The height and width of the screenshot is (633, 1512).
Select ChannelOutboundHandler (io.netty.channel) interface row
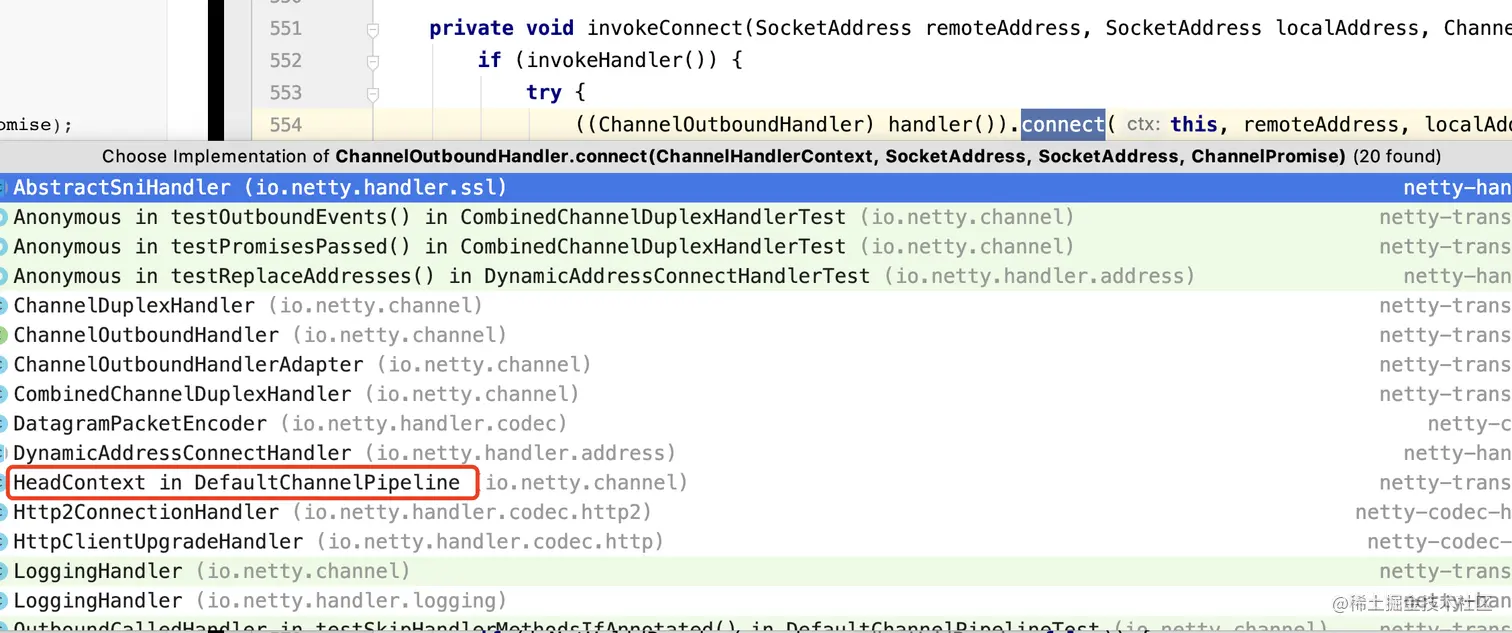[x=756, y=335]
